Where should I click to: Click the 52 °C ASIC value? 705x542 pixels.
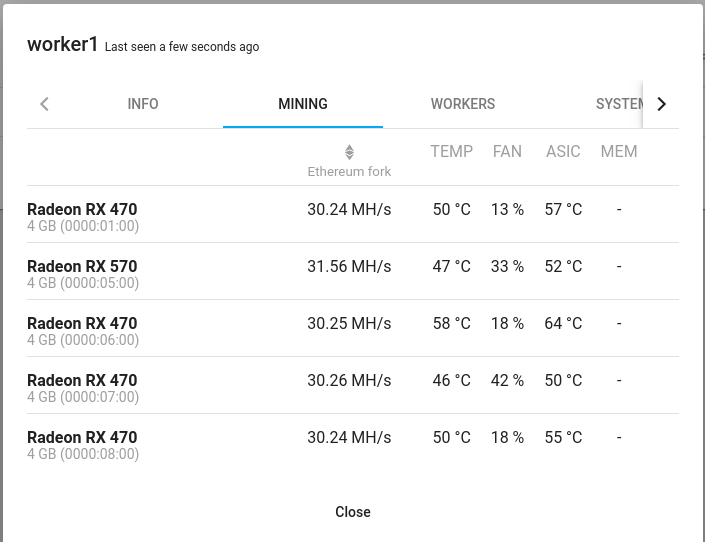click(563, 267)
